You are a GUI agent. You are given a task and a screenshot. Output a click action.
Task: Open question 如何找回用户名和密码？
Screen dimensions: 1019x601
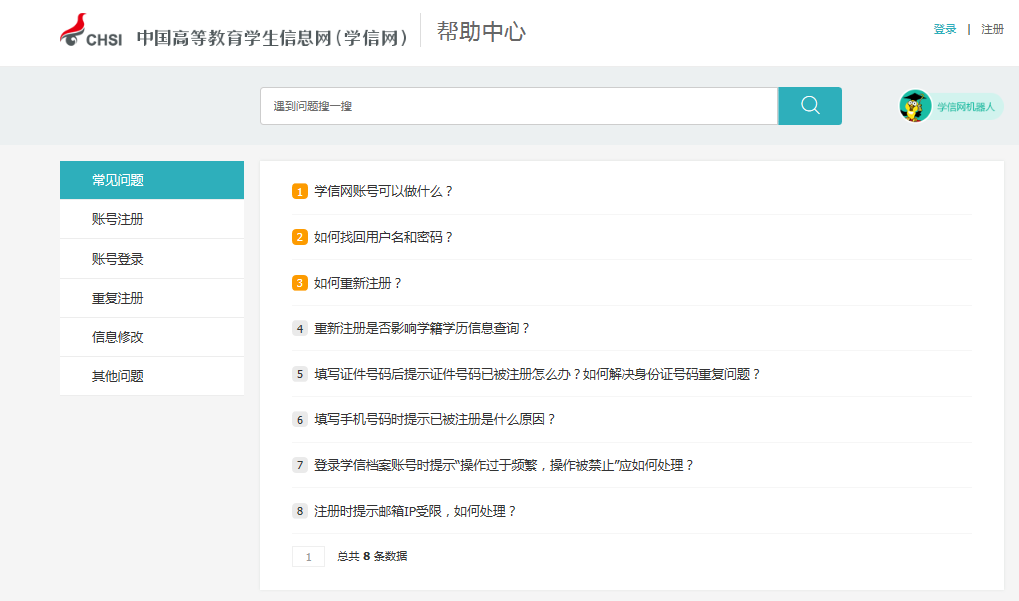(384, 238)
